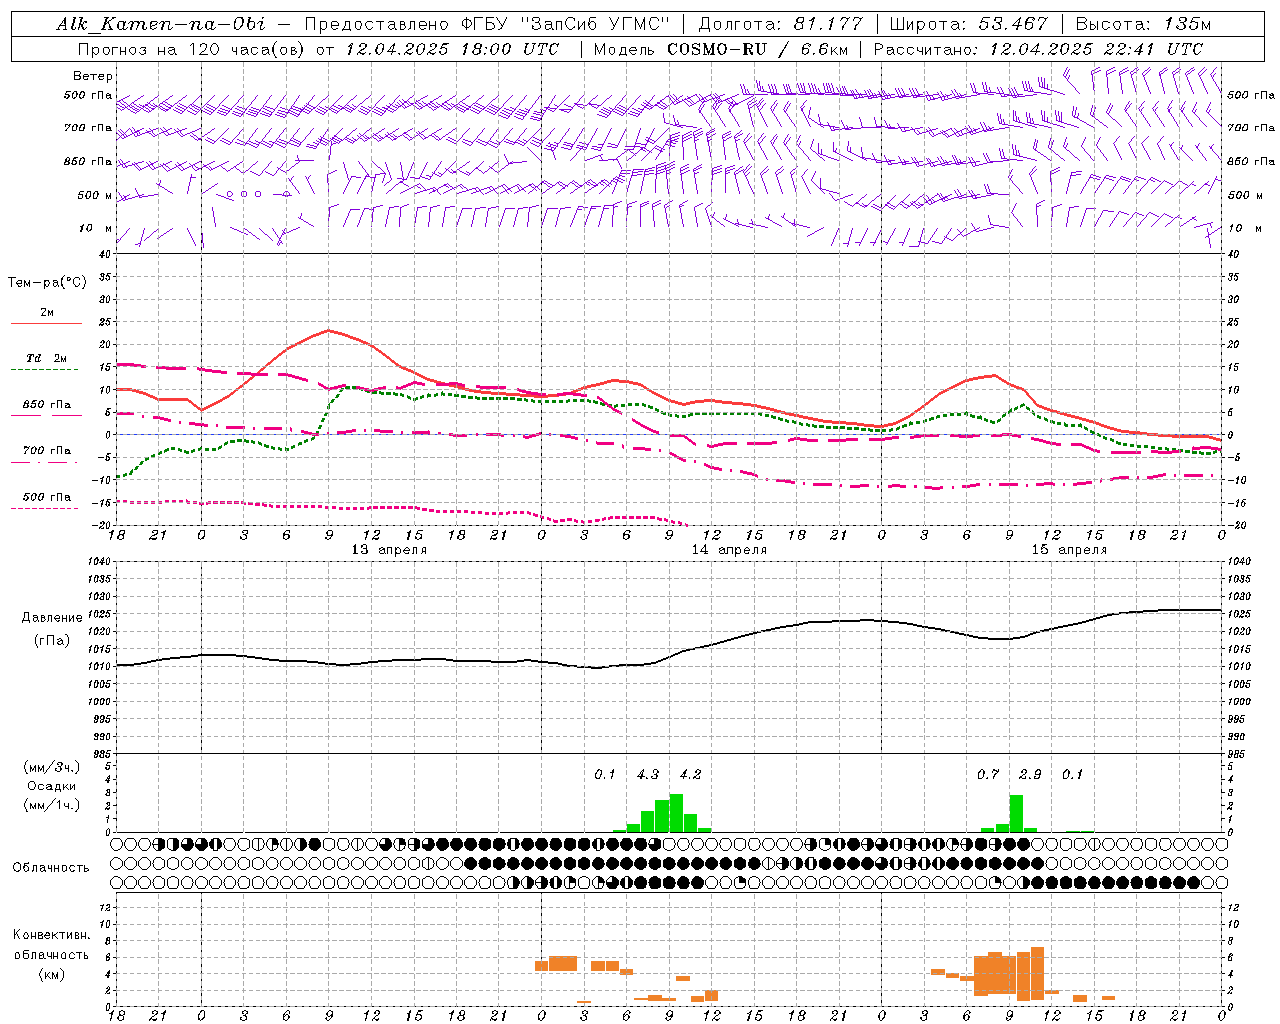The width and height of the screenshot is (1280, 1024).
Task: Select the latitude value Широта: 53.467
Action: (x=968, y=24)
